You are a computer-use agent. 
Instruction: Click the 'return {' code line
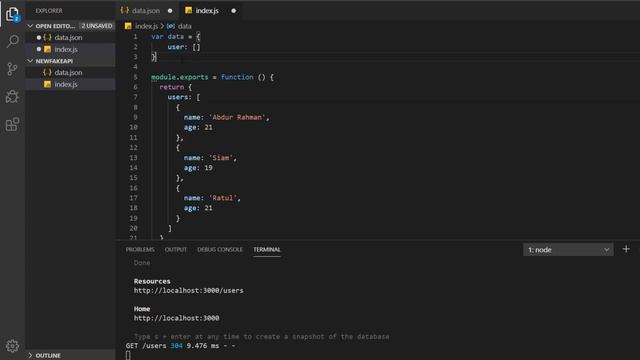pyautogui.click(x=176, y=87)
